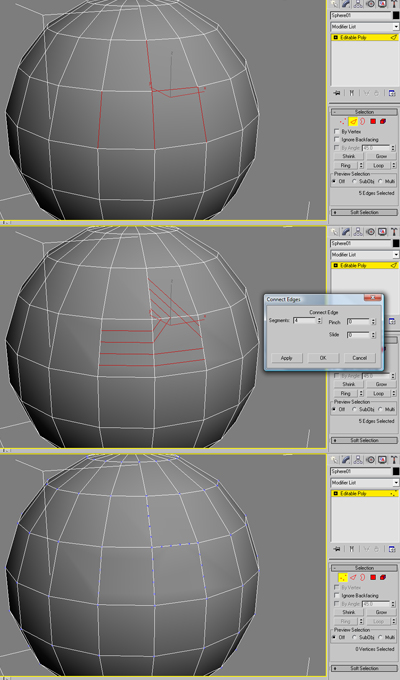Click Loop button in no-dialog edge-mode screenshot
The height and width of the screenshot is (680, 400).
(379, 165)
